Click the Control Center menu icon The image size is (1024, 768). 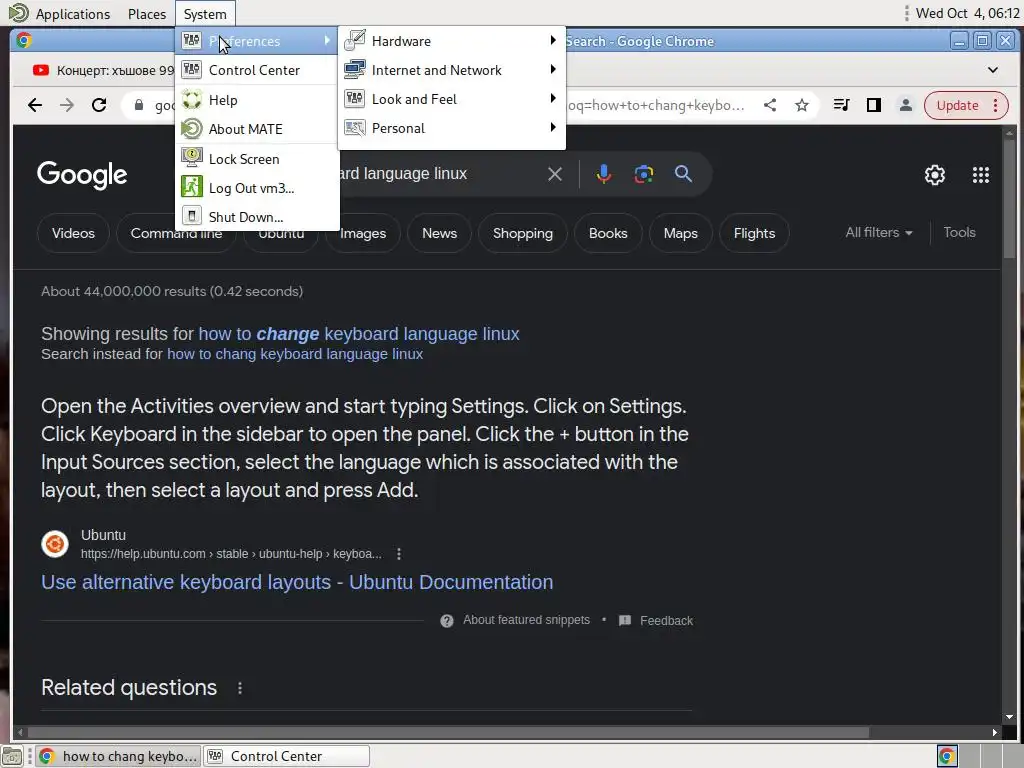tap(191, 69)
